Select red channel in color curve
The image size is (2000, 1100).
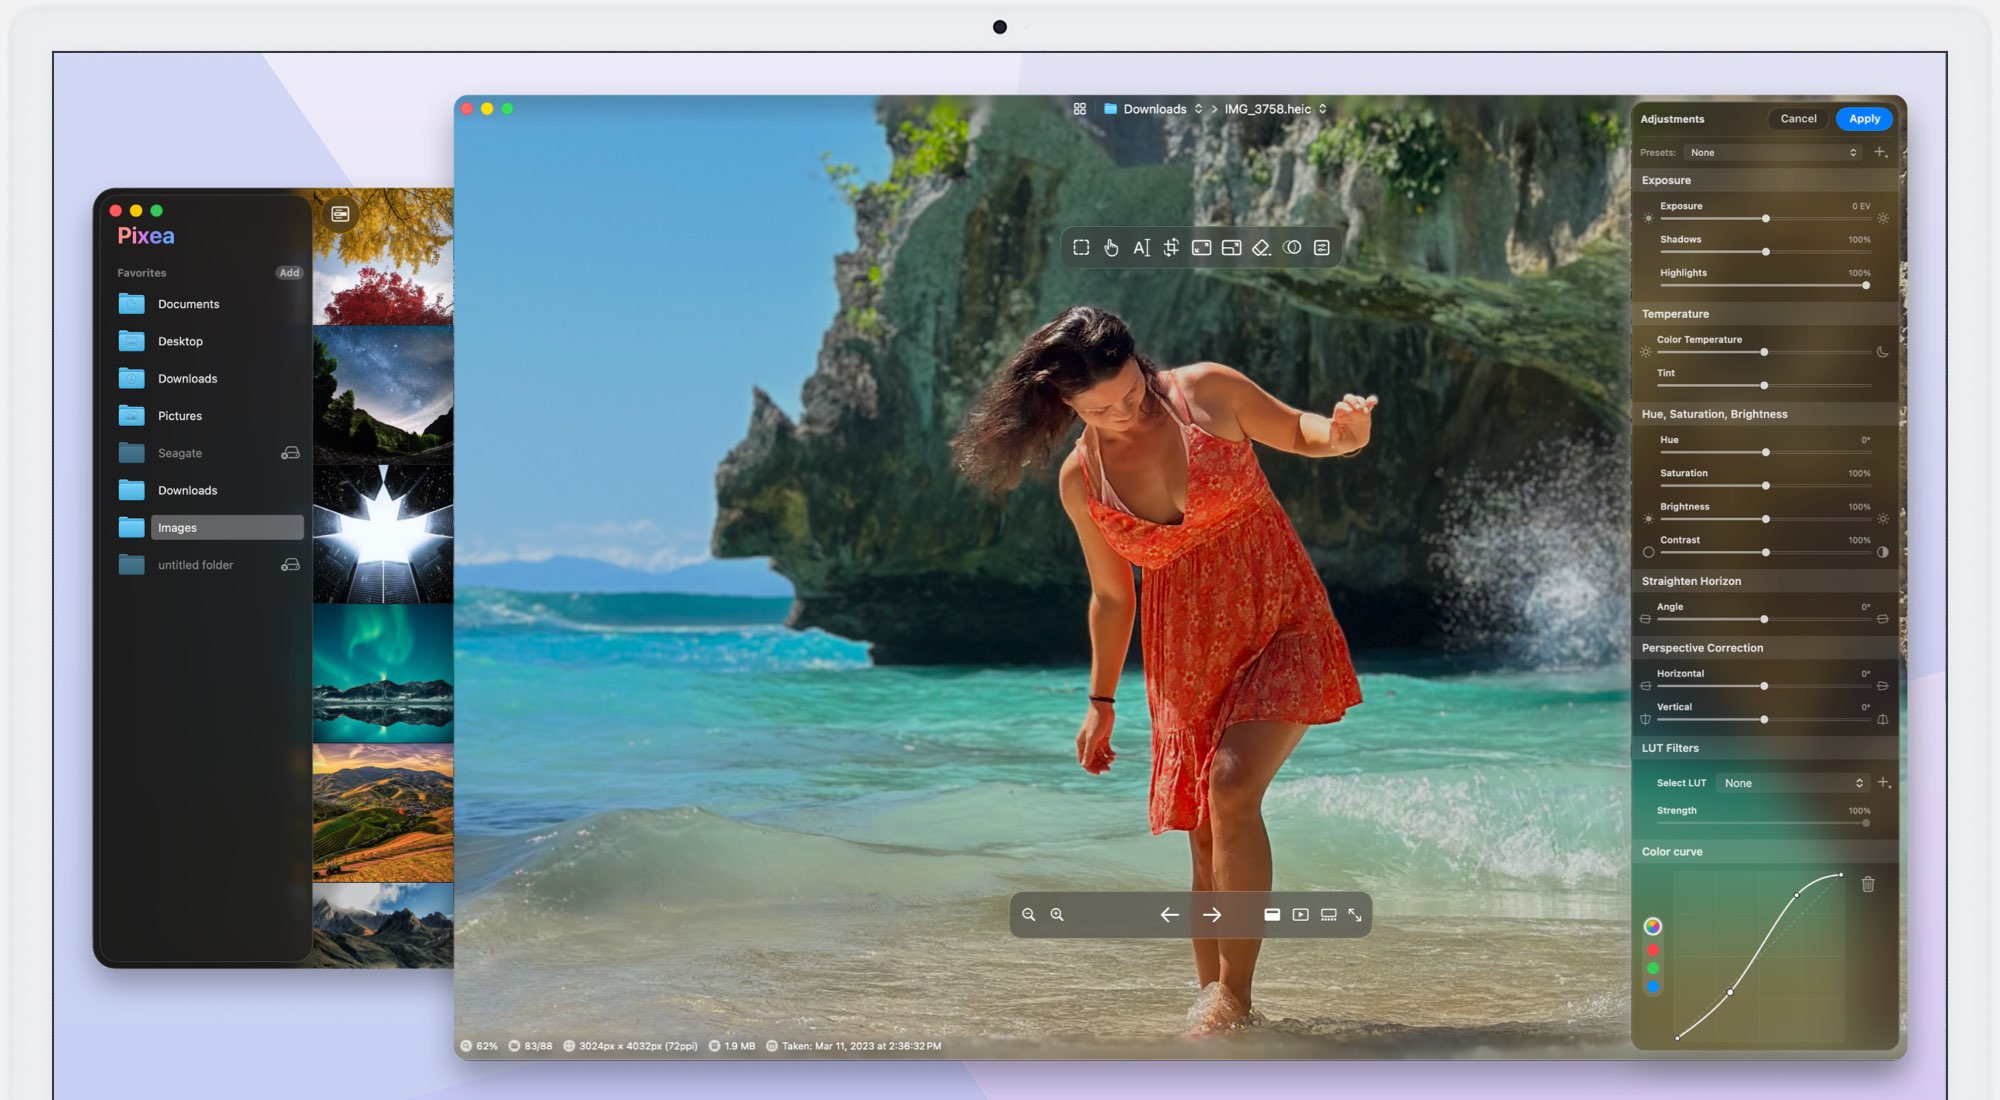click(x=1653, y=950)
